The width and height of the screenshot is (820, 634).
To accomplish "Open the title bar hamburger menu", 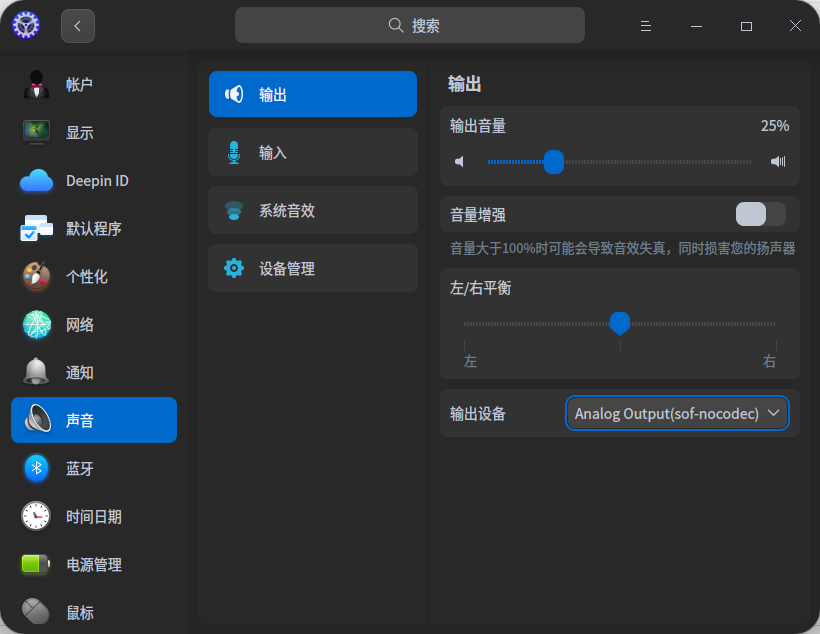I will pyautogui.click(x=646, y=26).
